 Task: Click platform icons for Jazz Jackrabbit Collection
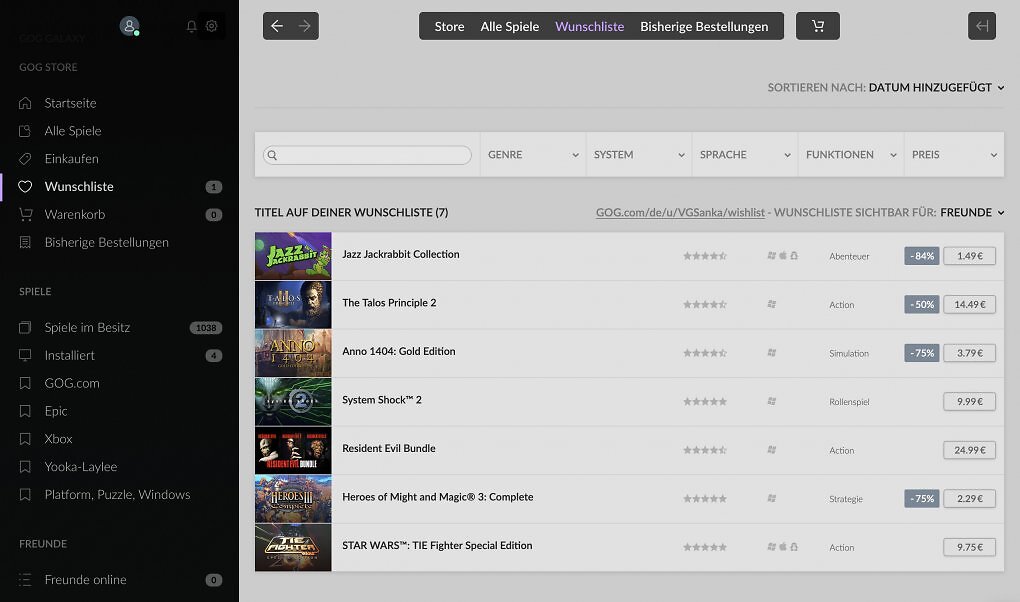point(783,256)
